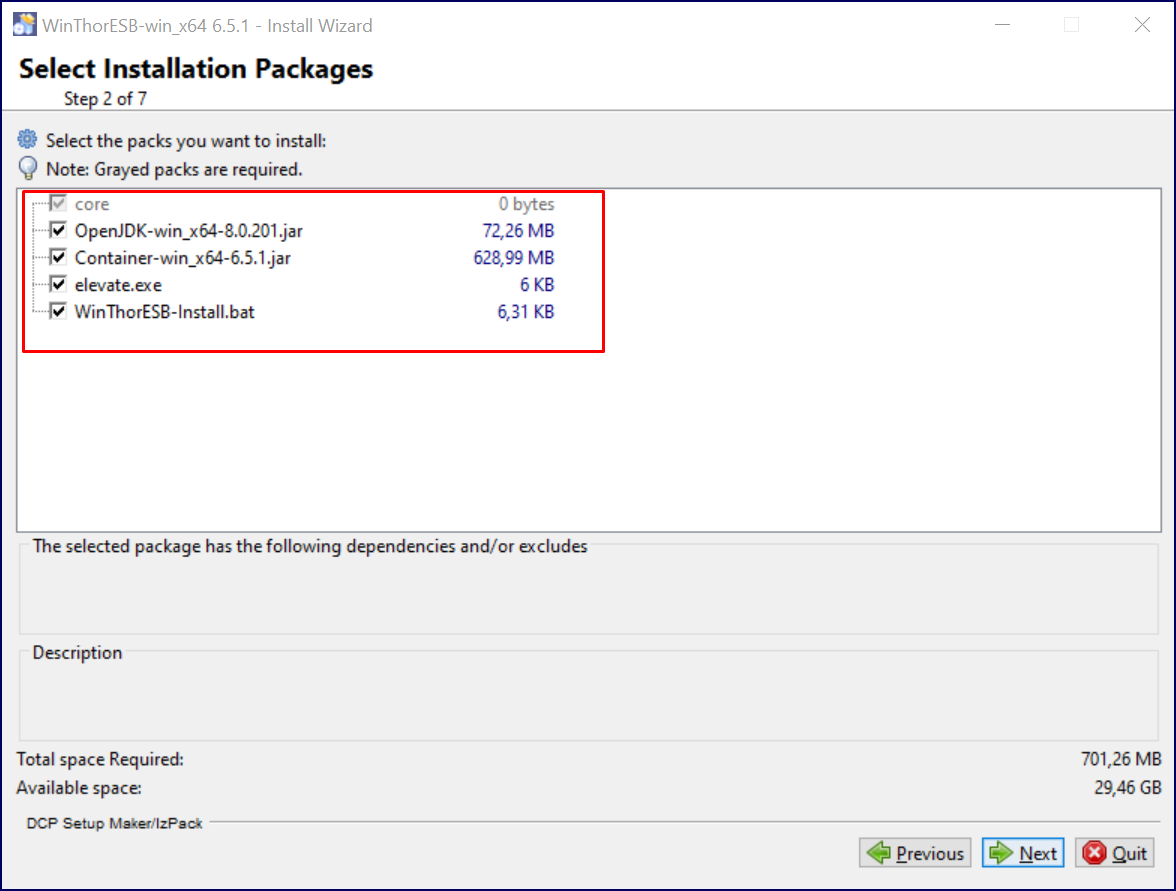The width and height of the screenshot is (1176, 891).
Task: Click the 701,26 MB total space value
Action: [1120, 759]
